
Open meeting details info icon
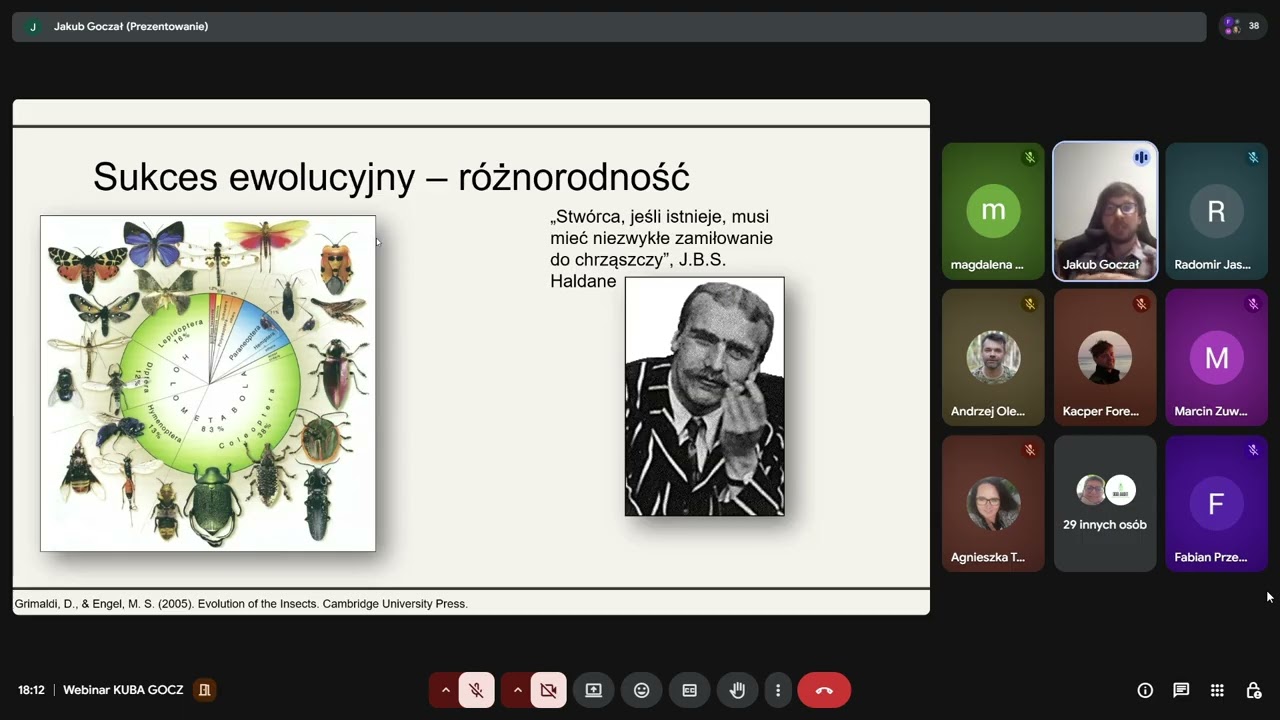point(1145,690)
